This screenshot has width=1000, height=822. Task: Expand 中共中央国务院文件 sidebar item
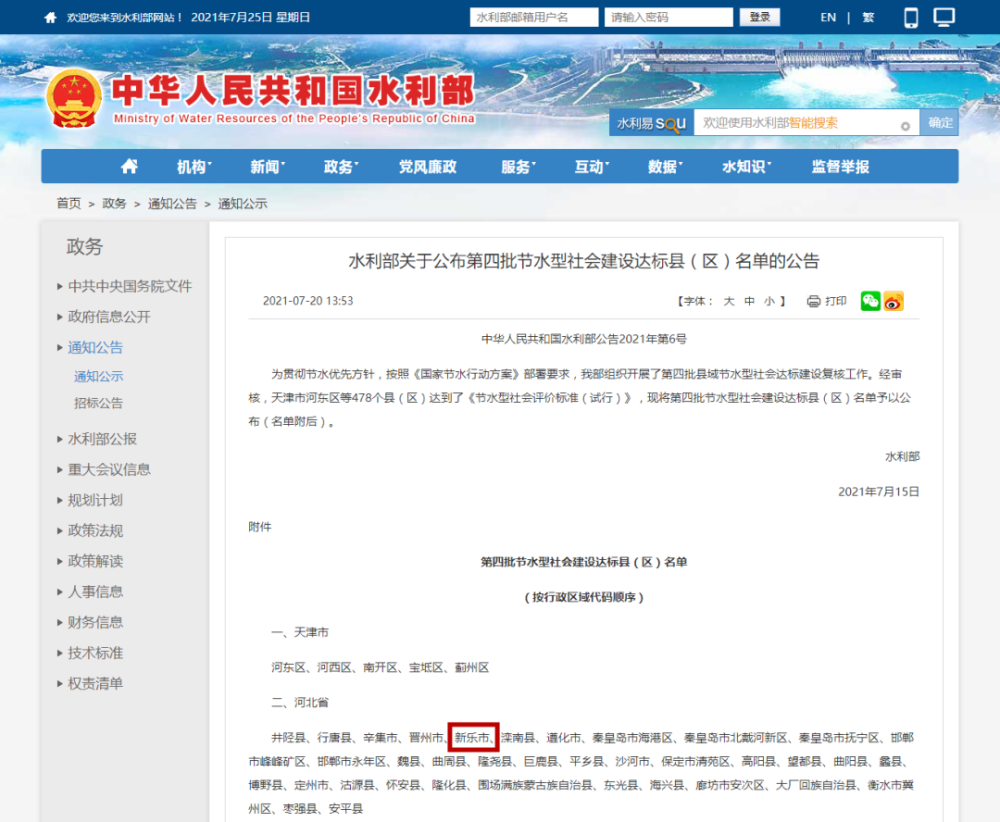pyautogui.click(x=129, y=286)
